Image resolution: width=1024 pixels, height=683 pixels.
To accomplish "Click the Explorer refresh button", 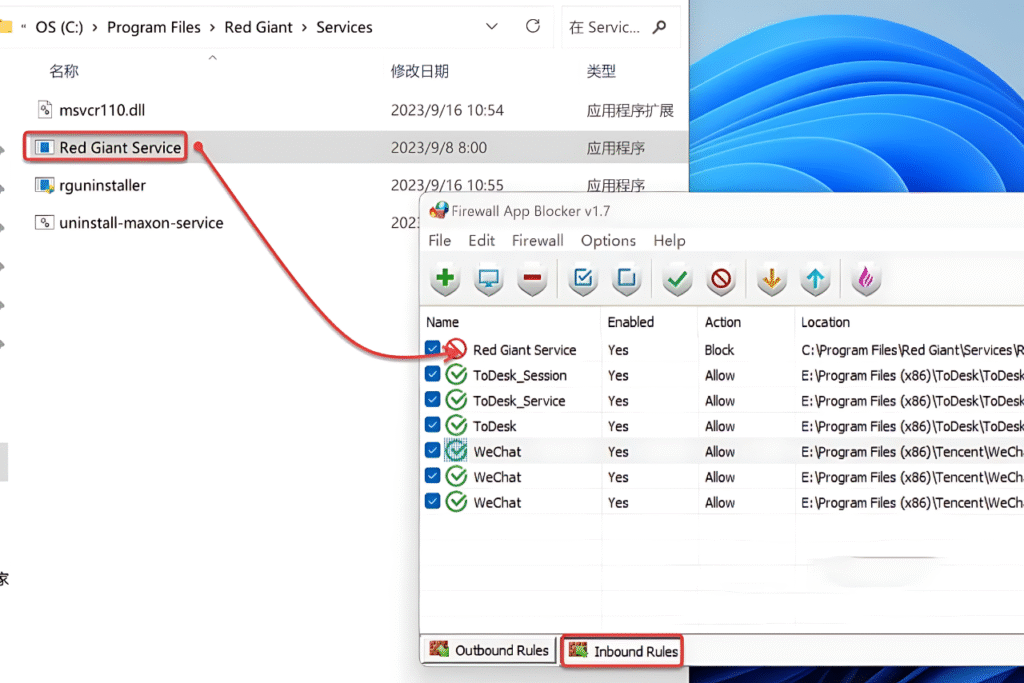I will [x=532, y=27].
